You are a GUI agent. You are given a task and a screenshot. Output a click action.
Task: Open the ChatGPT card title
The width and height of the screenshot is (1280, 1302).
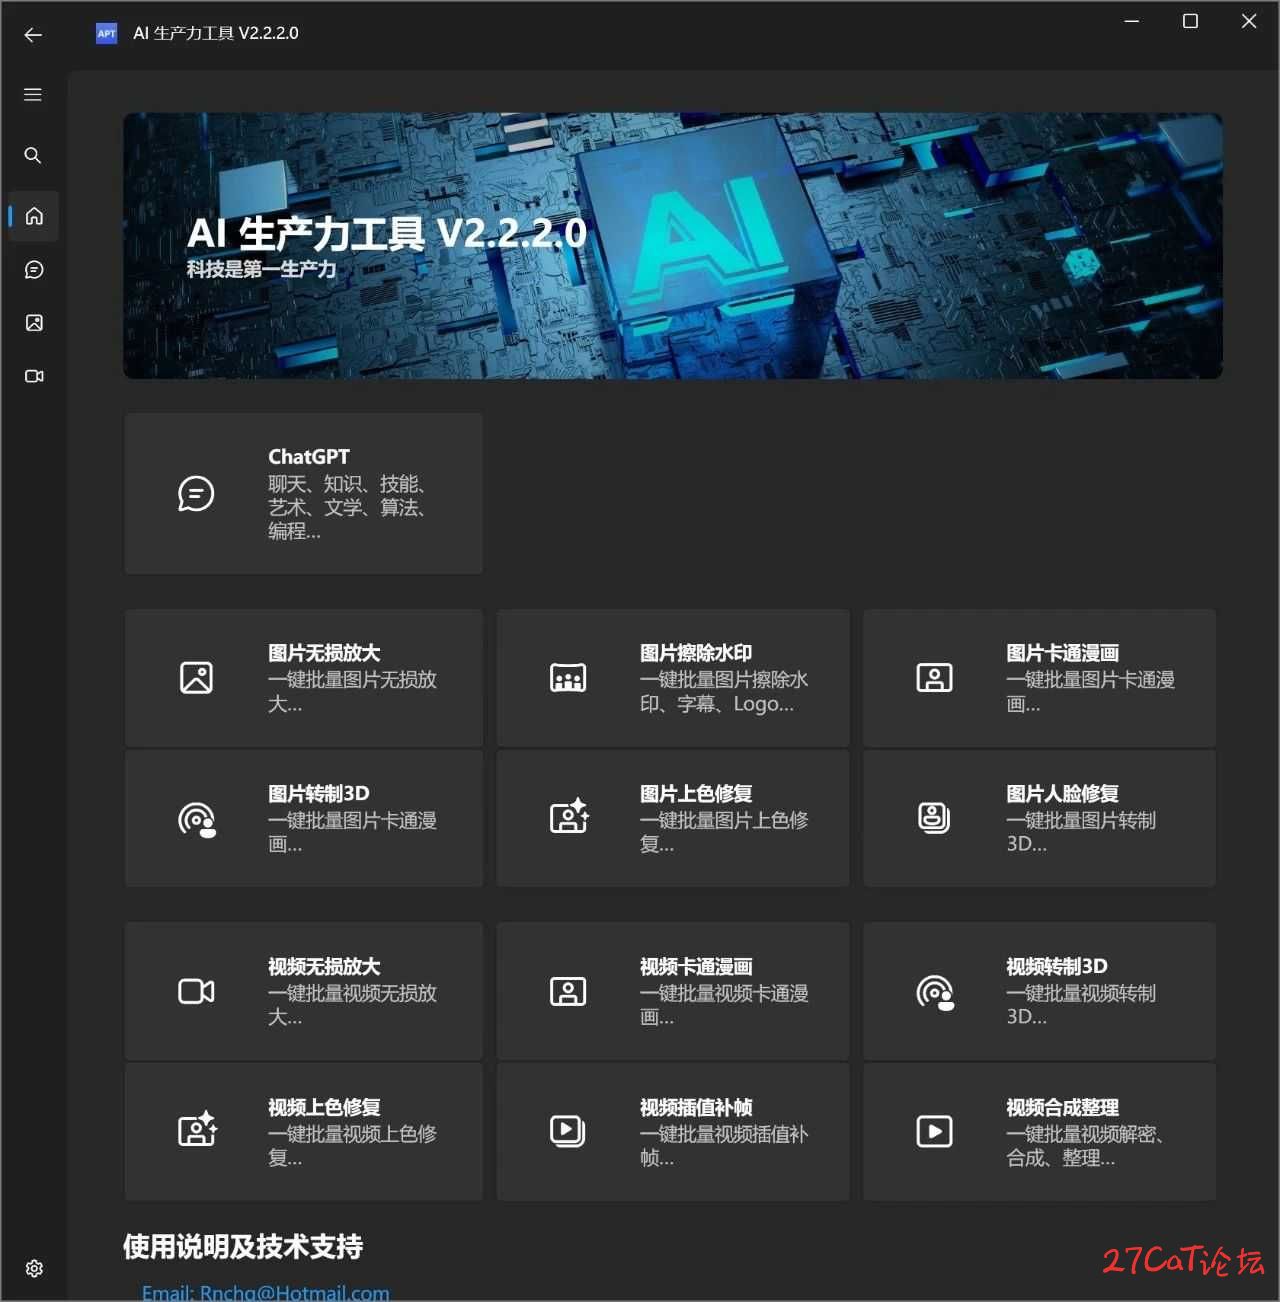309,457
